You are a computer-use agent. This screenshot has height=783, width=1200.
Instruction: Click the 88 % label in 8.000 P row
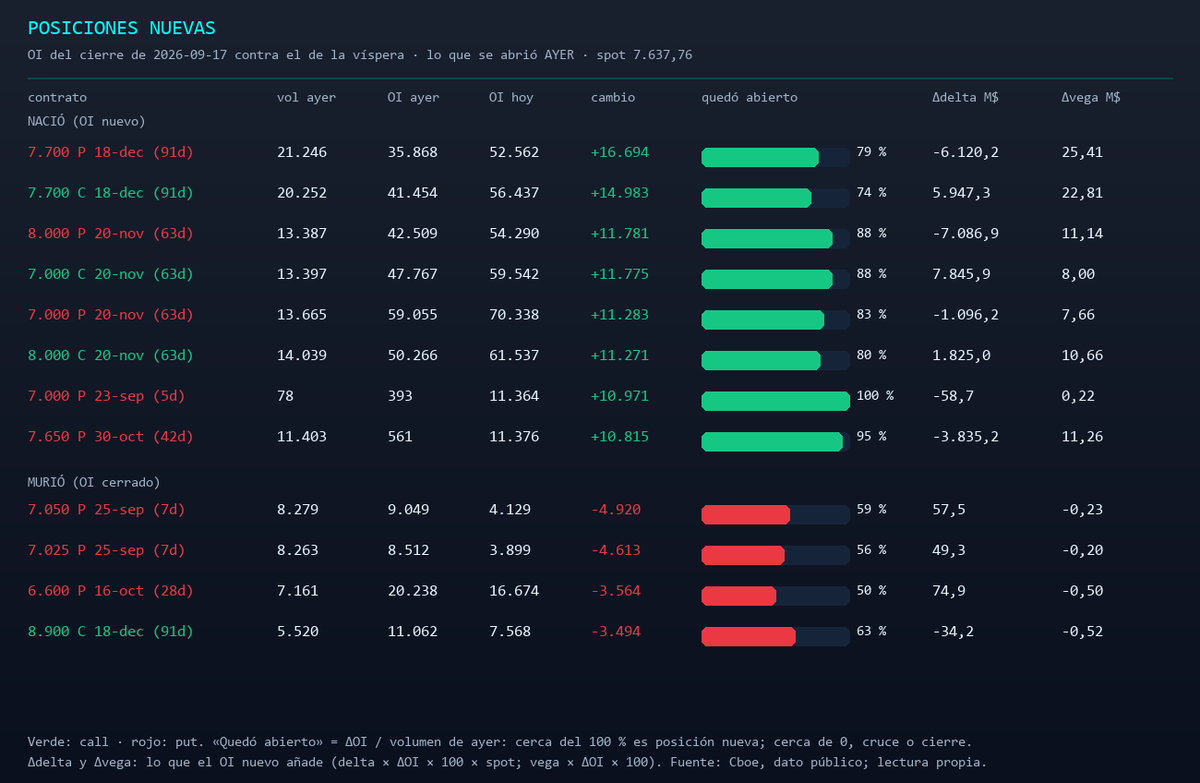872,234
